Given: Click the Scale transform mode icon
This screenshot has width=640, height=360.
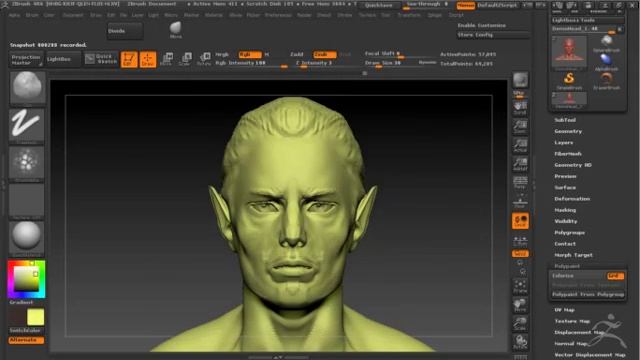Looking at the screenshot, I should [185, 59].
